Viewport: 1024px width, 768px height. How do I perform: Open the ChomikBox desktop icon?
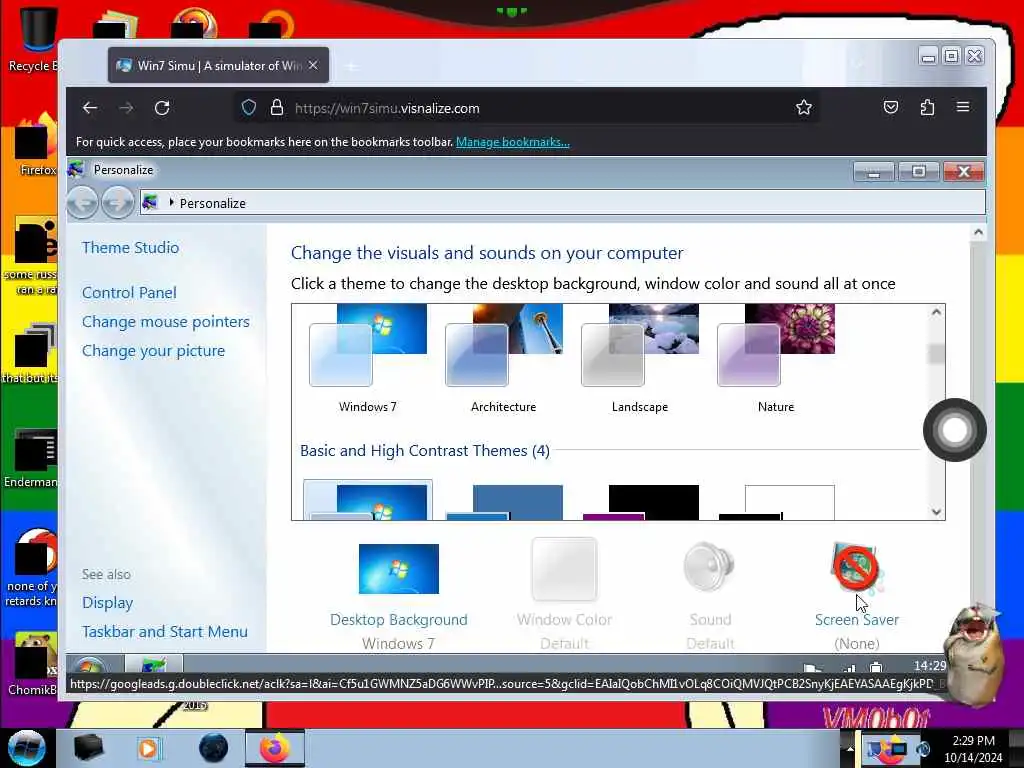pyautogui.click(x=33, y=663)
